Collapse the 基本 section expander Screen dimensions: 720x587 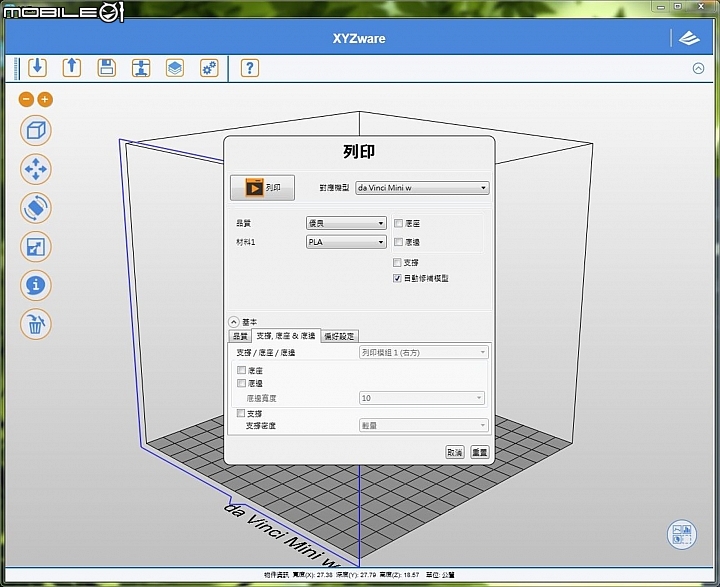pyautogui.click(x=234, y=322)
